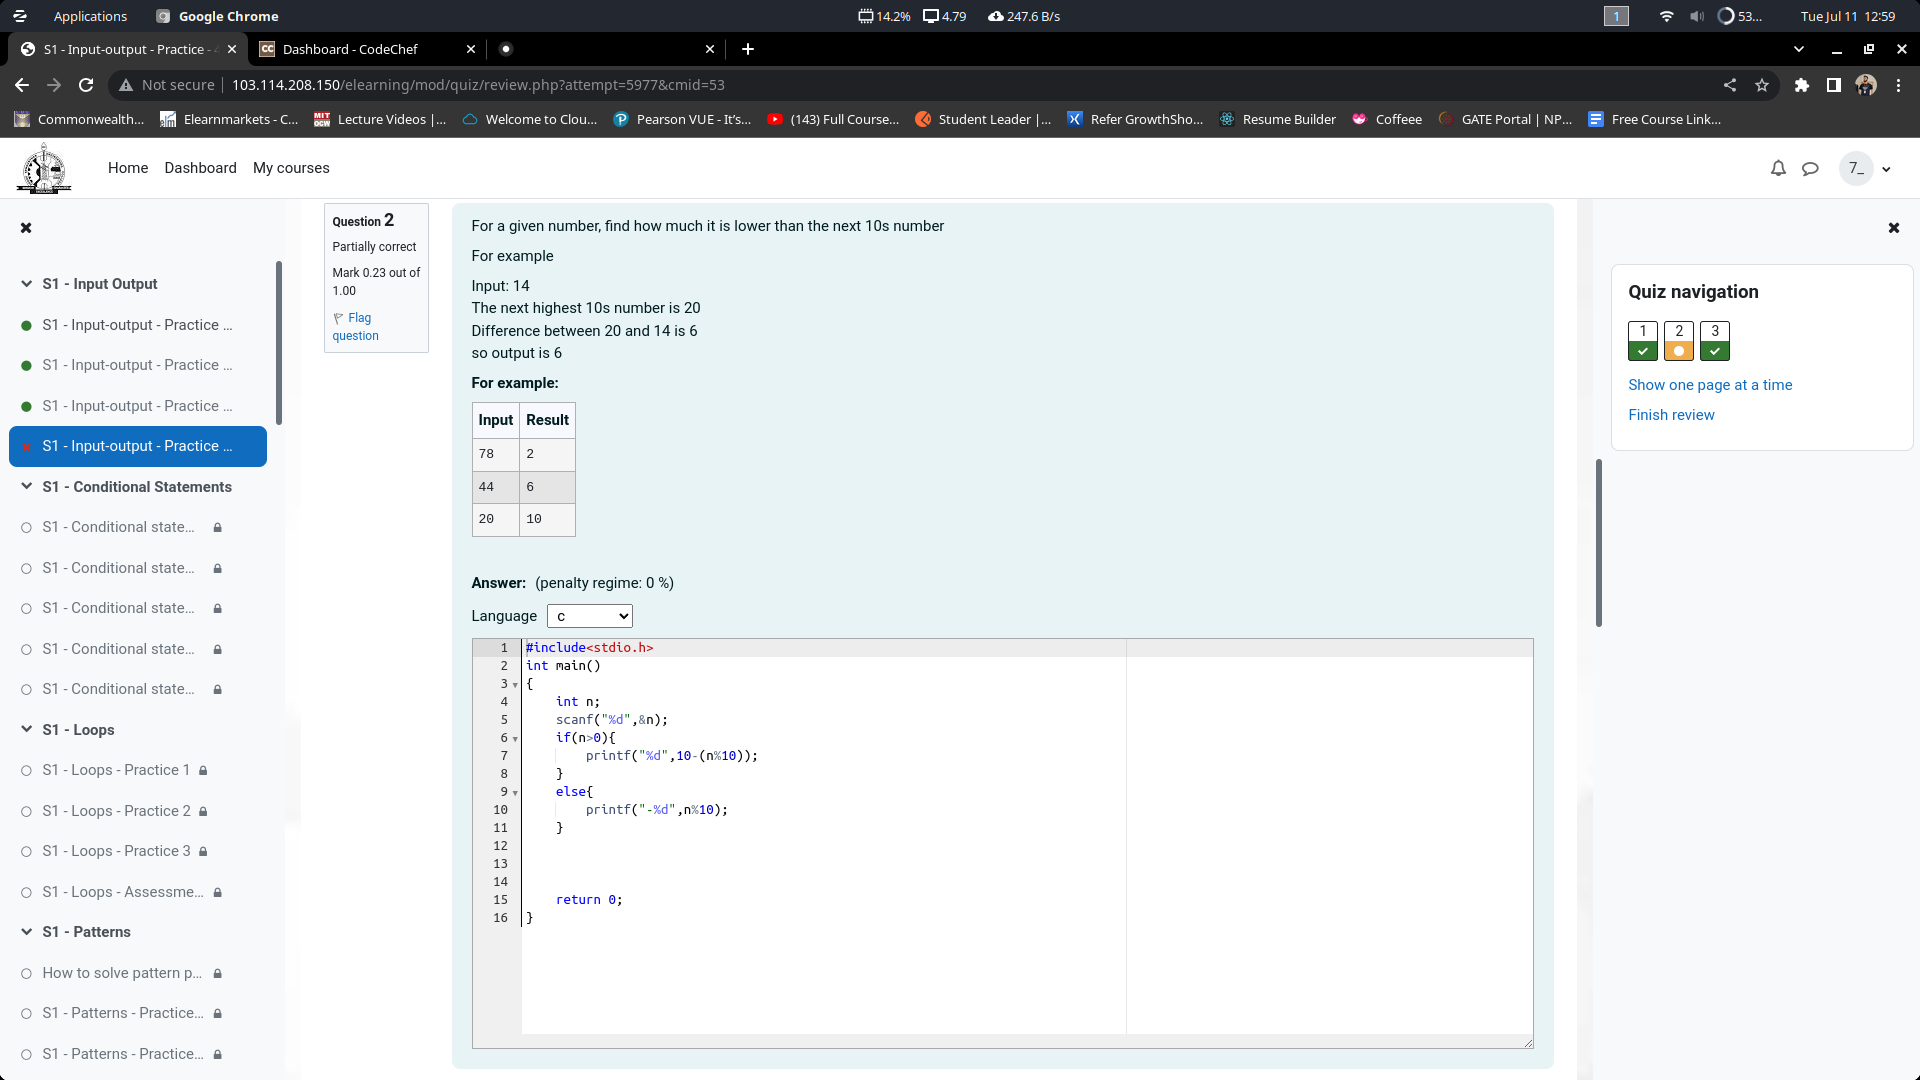1920x1080 pixels.
Task: Switch to Dashboard - CodeChef tab
Action: click(x=350, y=49)
